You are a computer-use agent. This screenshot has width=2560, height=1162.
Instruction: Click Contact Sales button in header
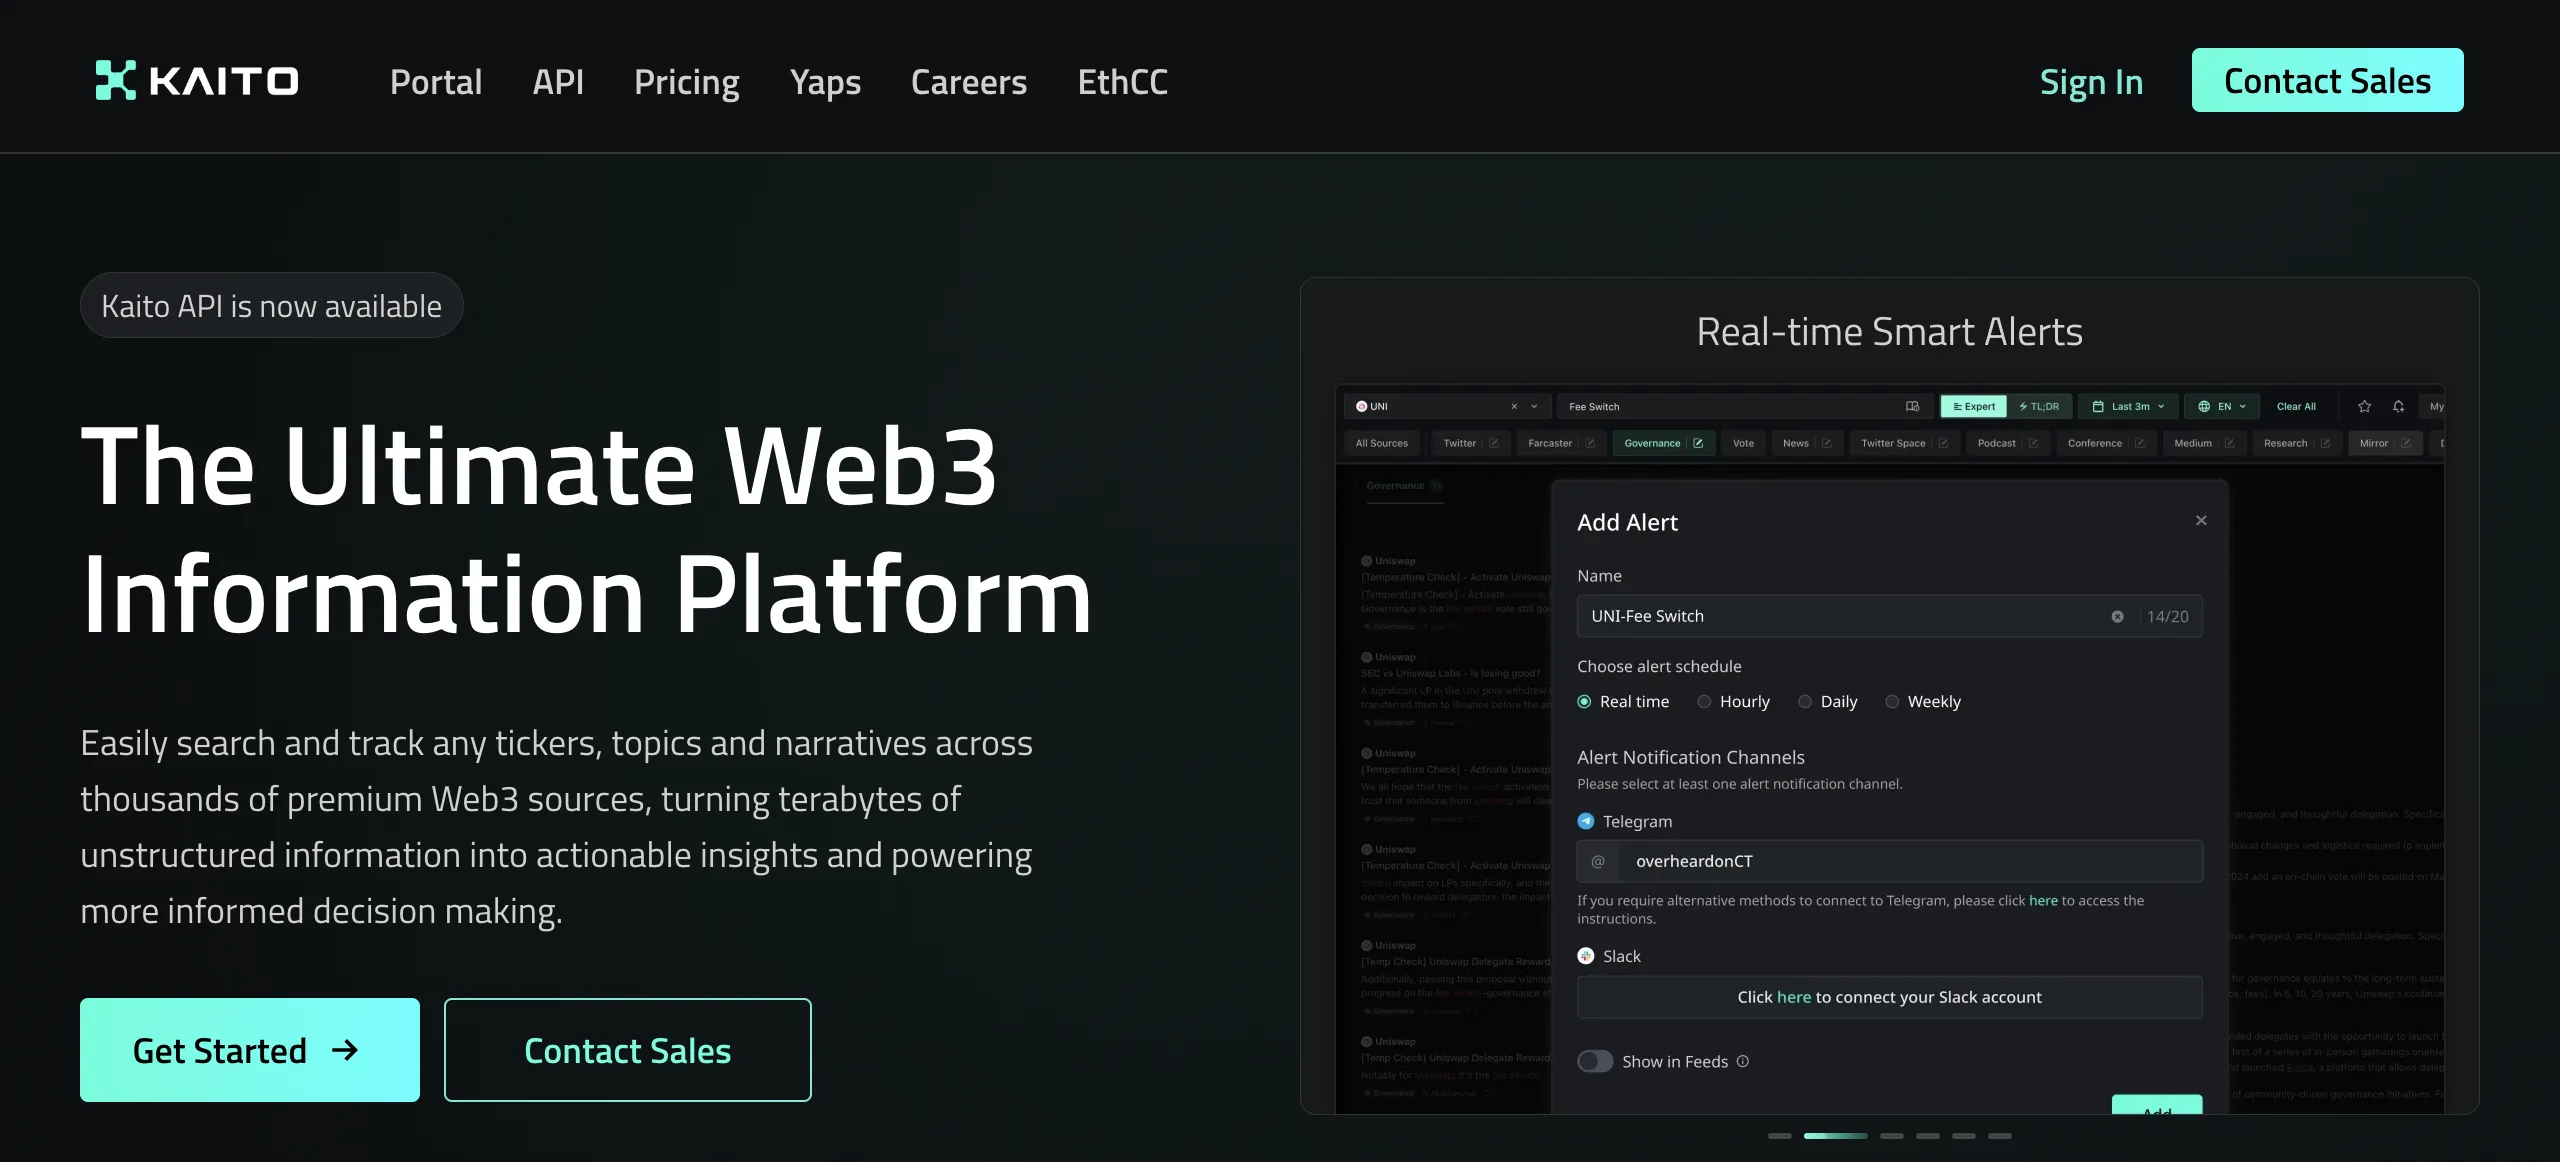click(x=2327, y=80)
